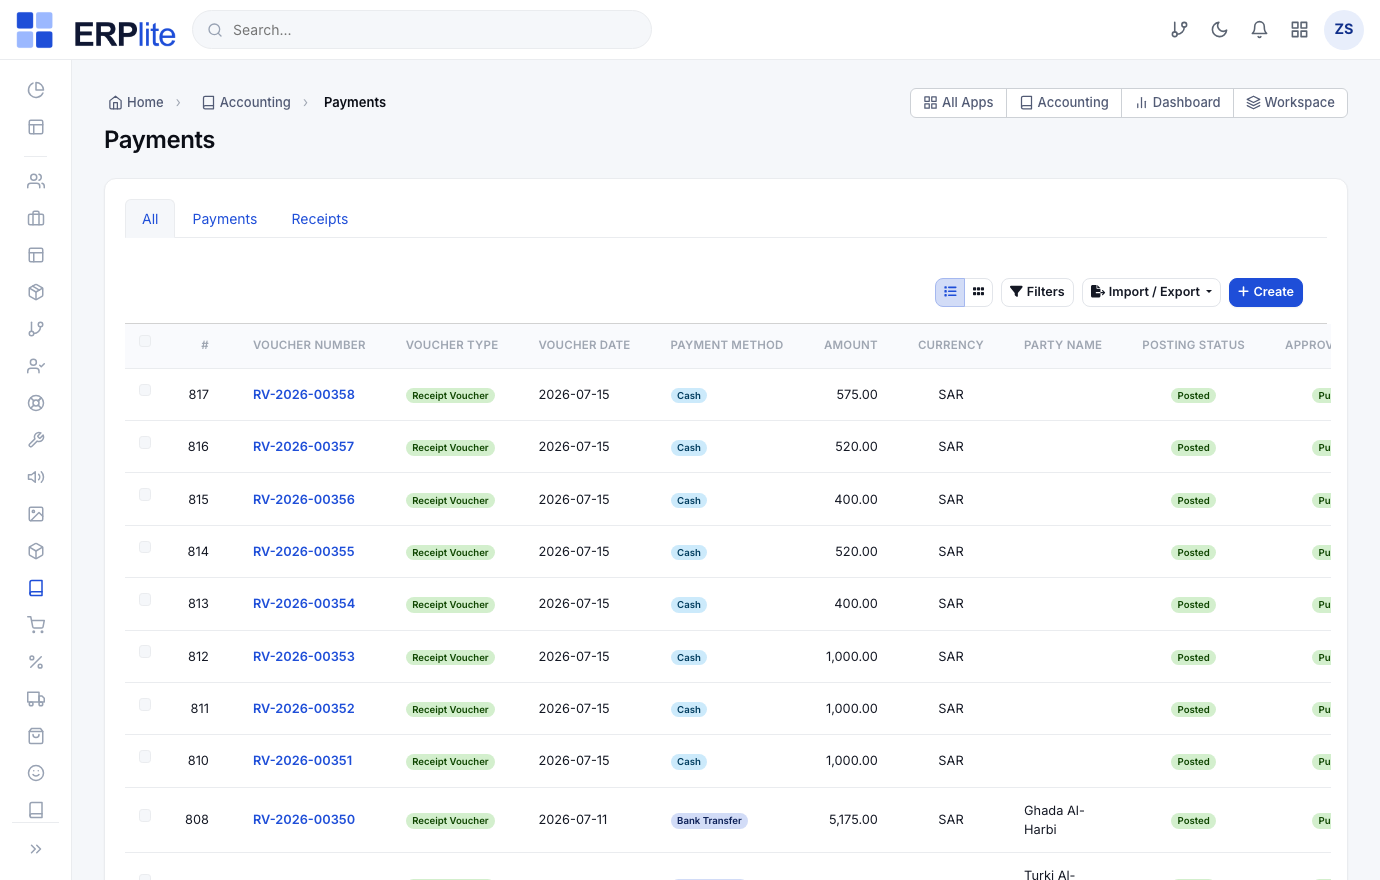Viewport: 1380px width, 880px height.
Task: Go to Accounting breadcrumb
Action: [x=246, y=102]
